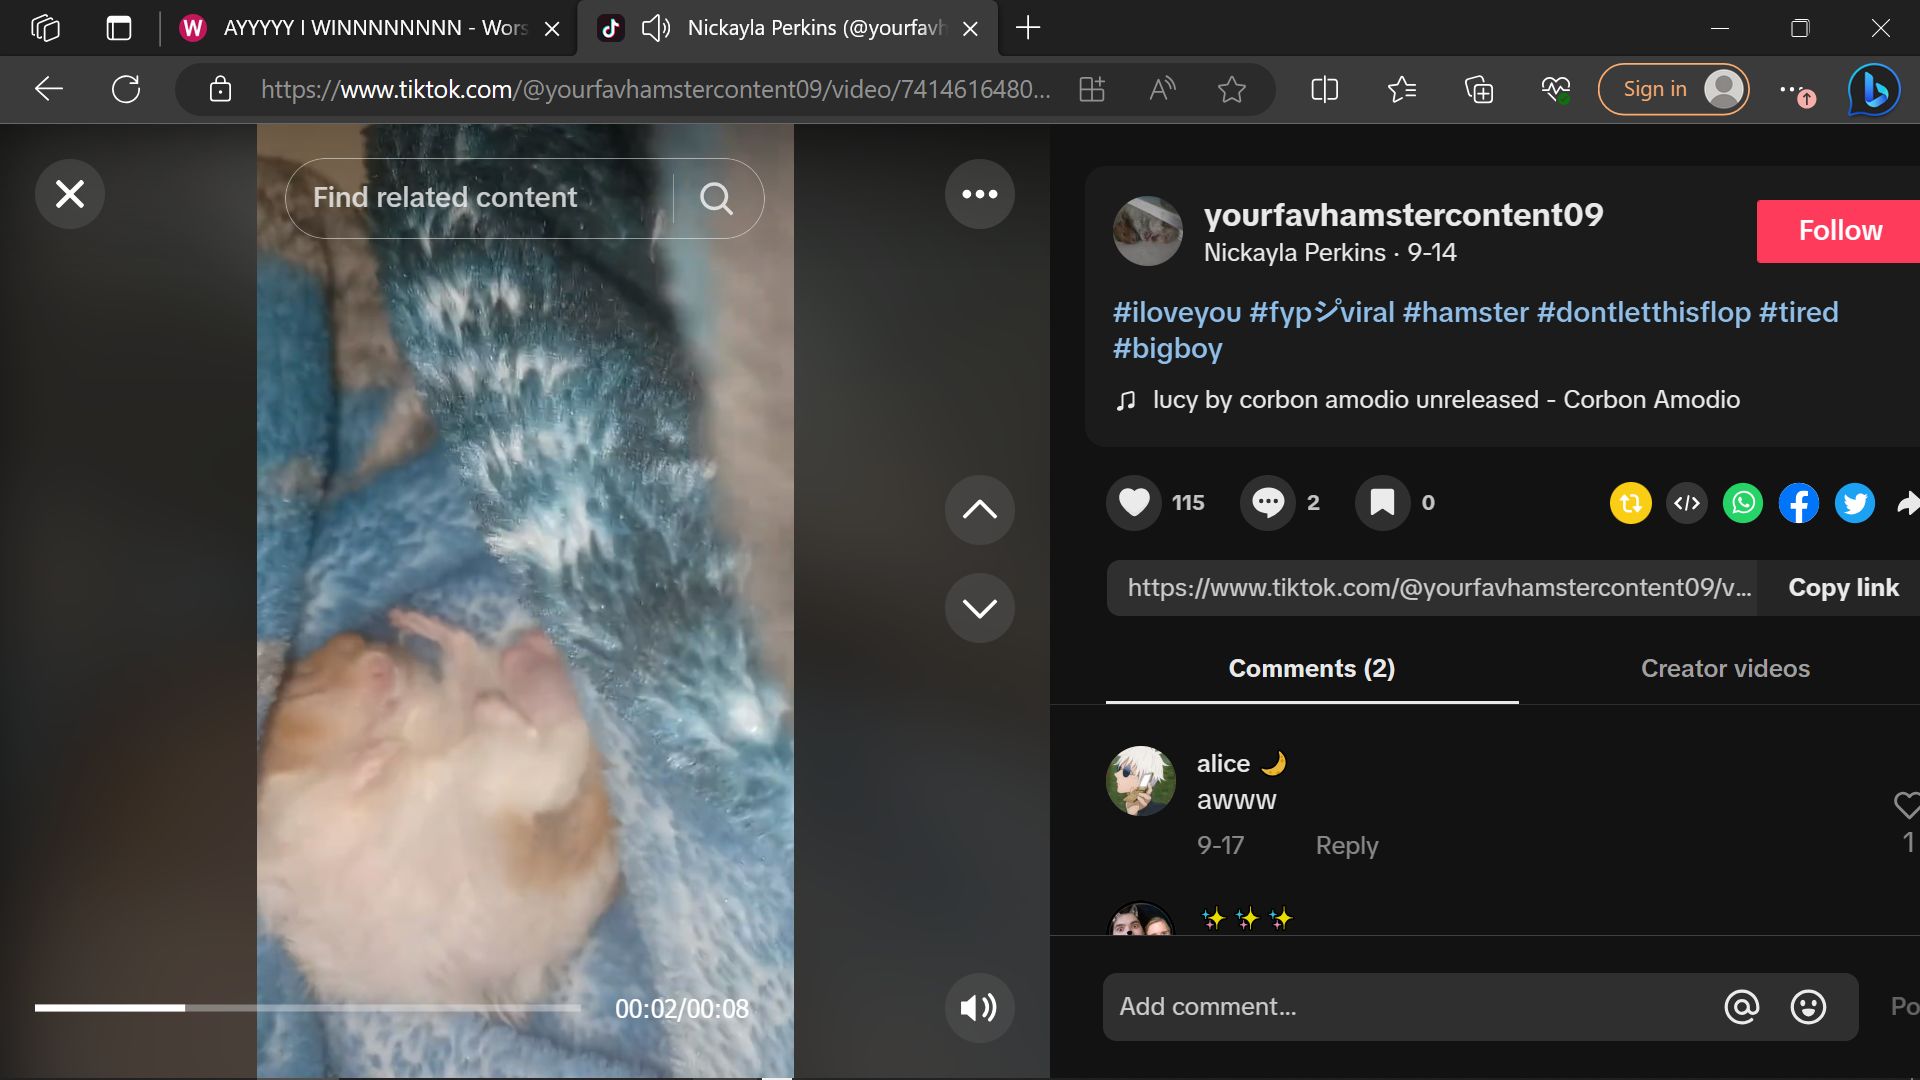1920x1080 pixels.
Task: Like alice's comment with heart
Action: pyautogui.click(x=1906, y=805)
